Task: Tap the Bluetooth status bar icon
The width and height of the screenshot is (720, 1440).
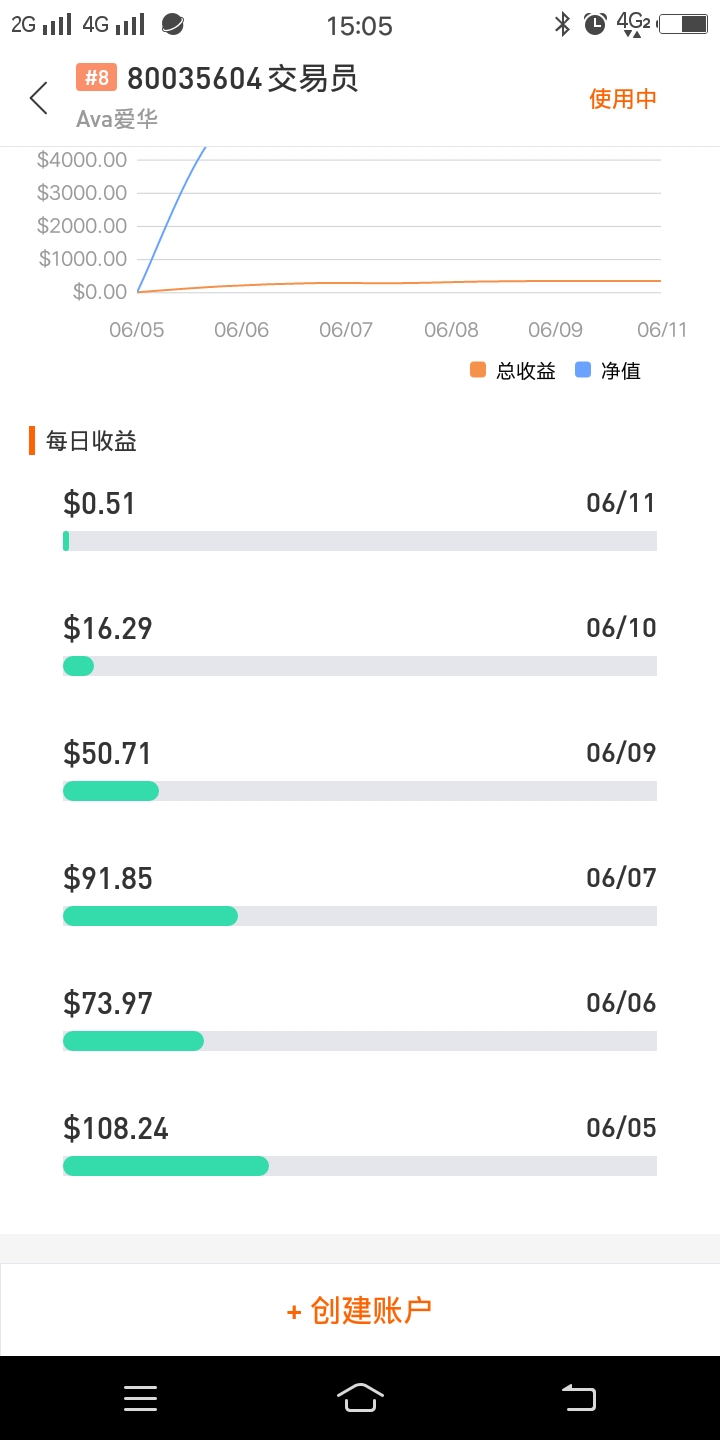Action: pos(563,24)
